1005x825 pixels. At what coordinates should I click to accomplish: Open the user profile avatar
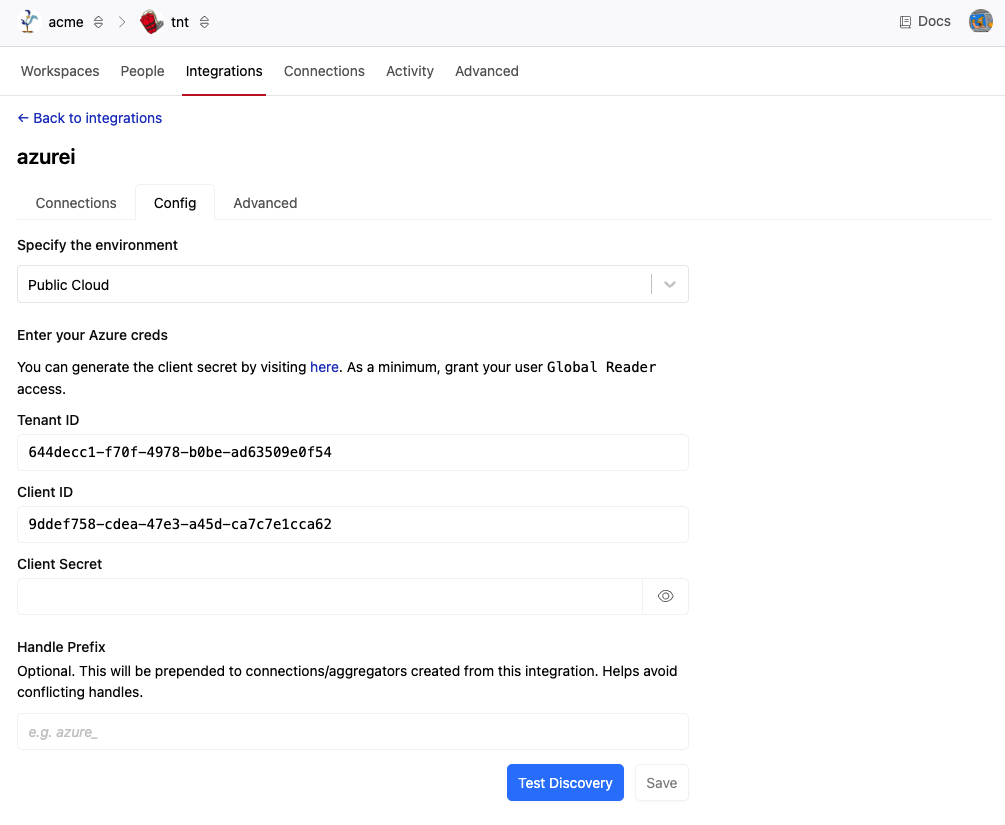click(980, 21)
